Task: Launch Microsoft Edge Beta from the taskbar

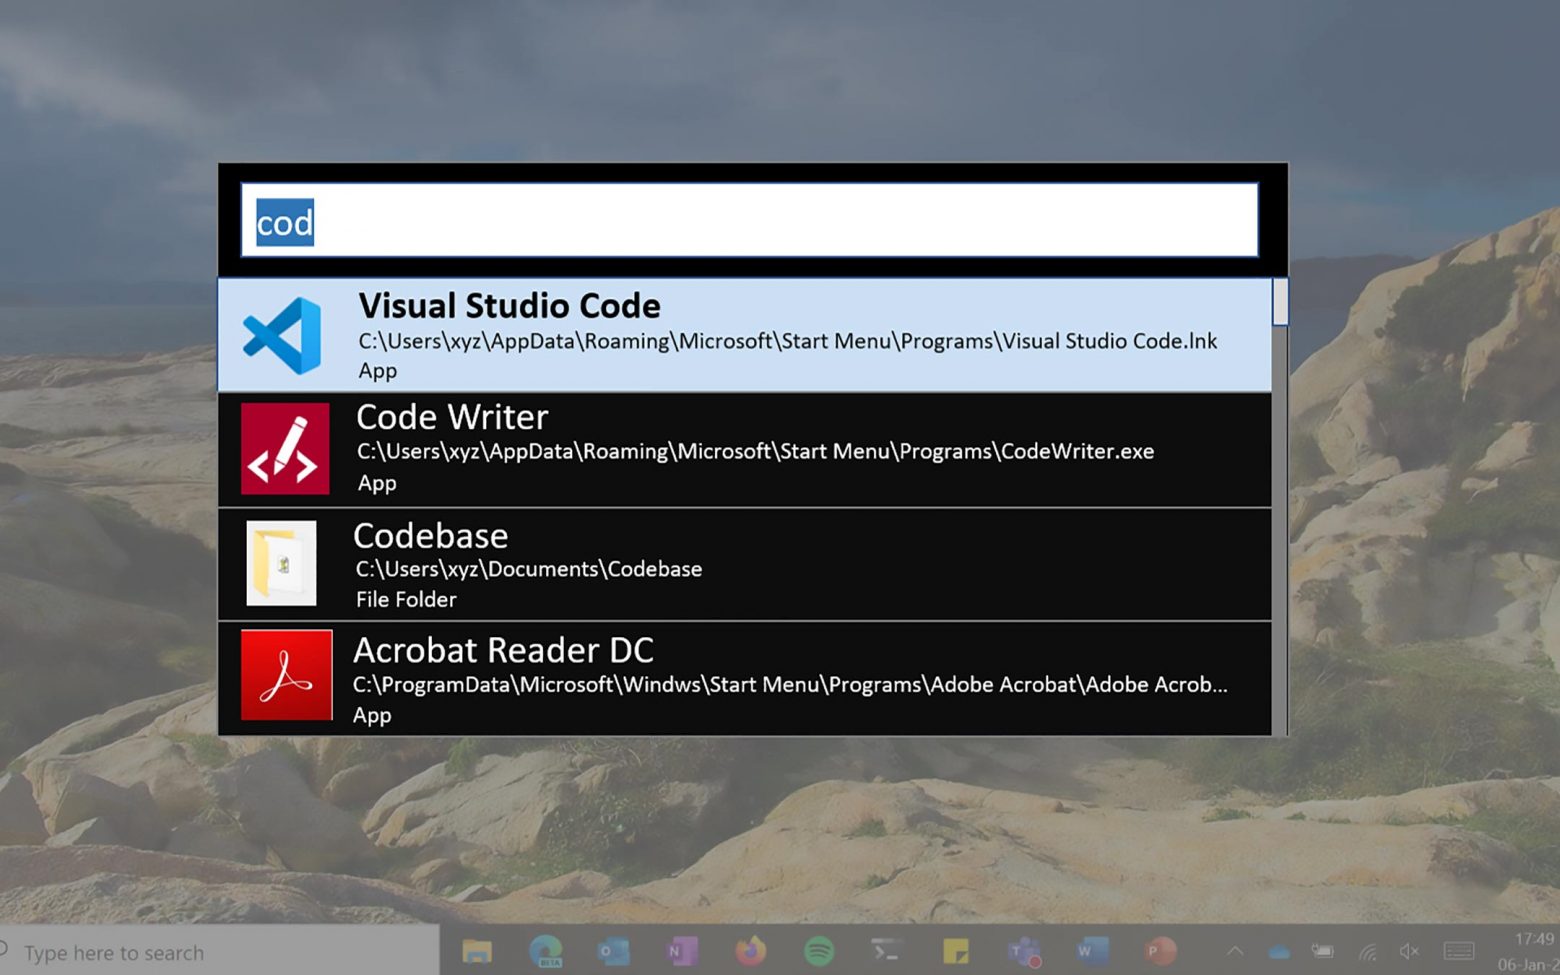Action: 547,951
